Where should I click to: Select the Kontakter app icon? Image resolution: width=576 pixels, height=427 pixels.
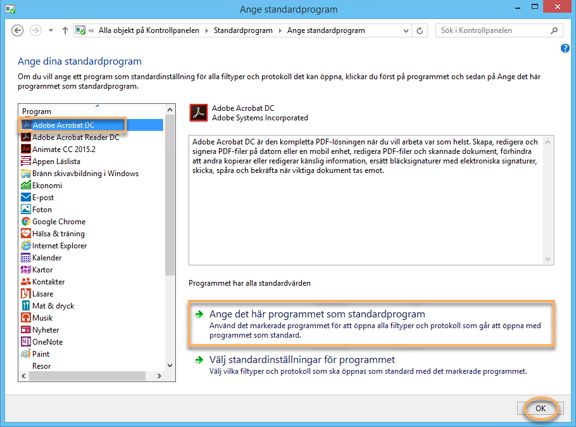coord(26,282)
